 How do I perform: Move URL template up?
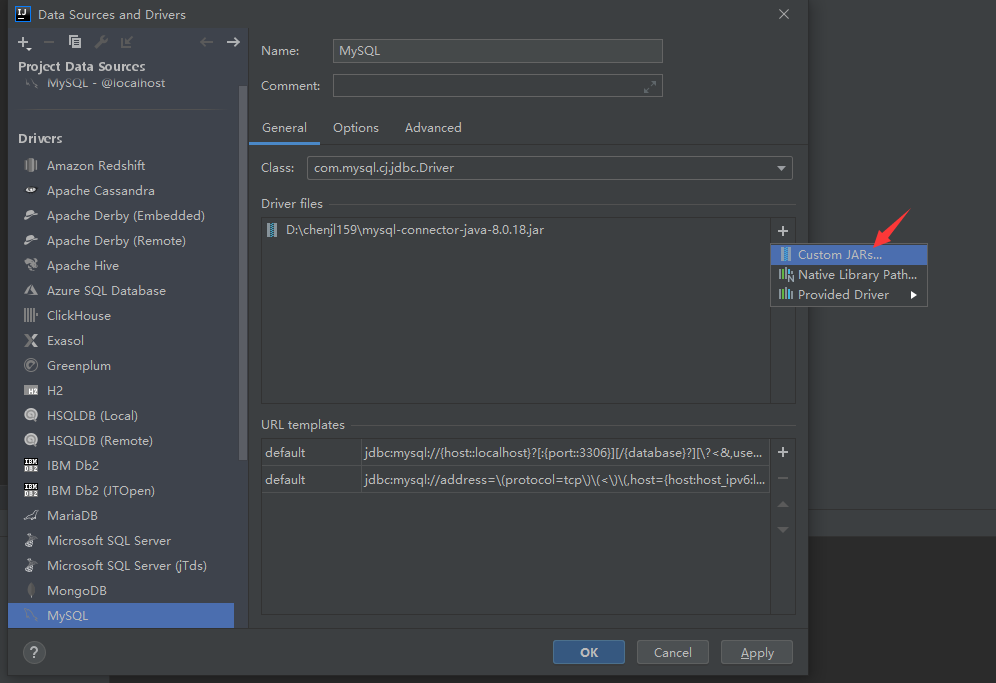[783, 504]
